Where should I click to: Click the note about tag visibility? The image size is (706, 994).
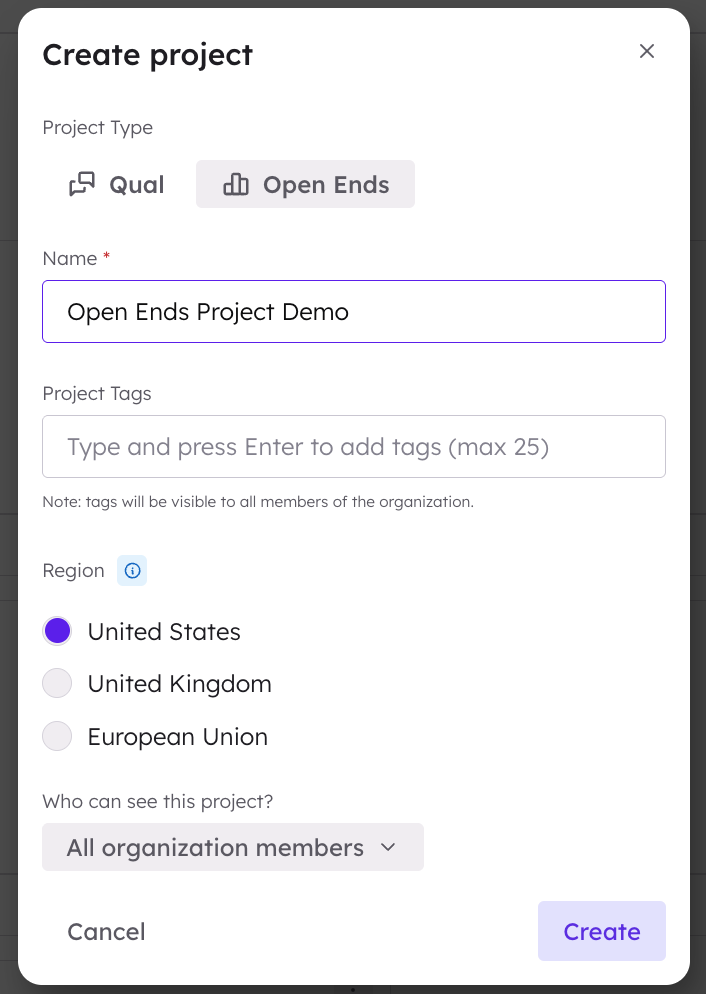(258, 502)
